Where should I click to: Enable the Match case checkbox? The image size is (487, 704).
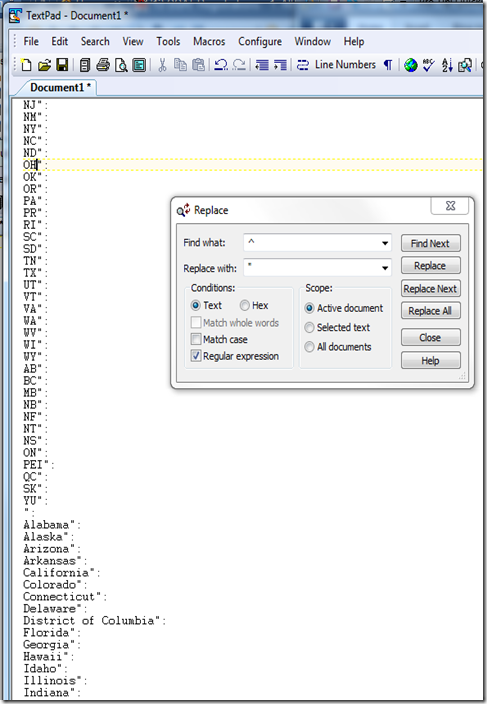(196, 339)
